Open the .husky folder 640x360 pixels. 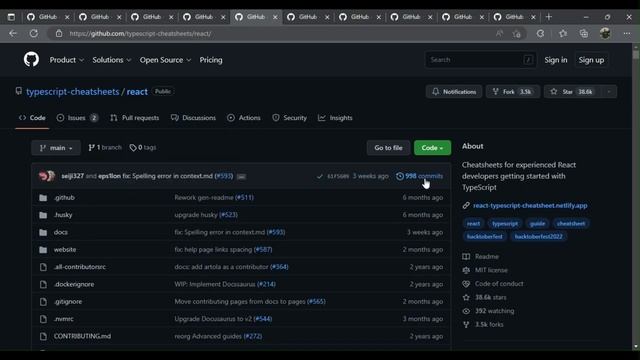63,215
